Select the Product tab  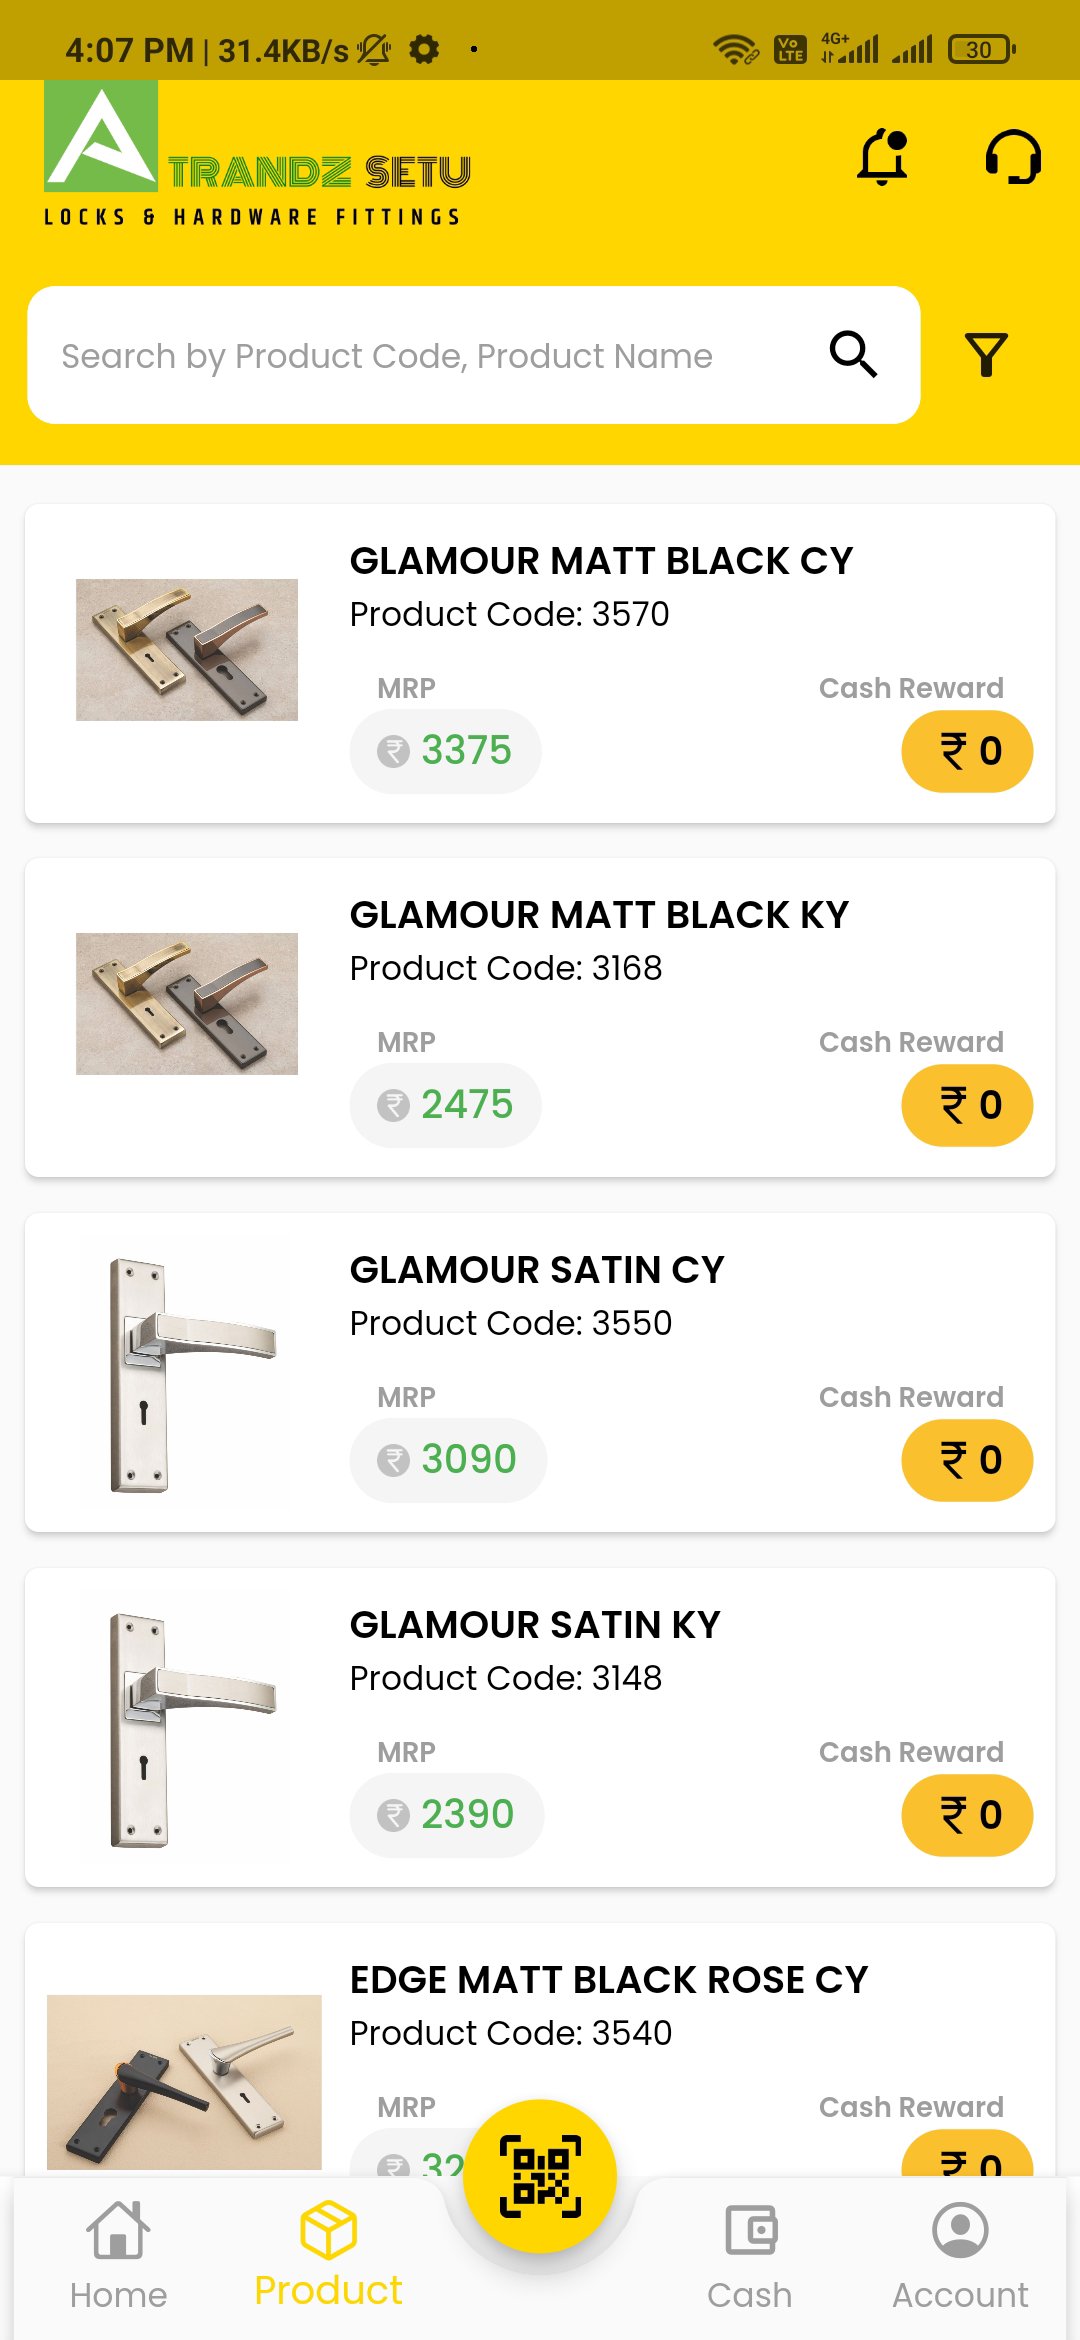pyautogui.click(x=328, y=2254)
